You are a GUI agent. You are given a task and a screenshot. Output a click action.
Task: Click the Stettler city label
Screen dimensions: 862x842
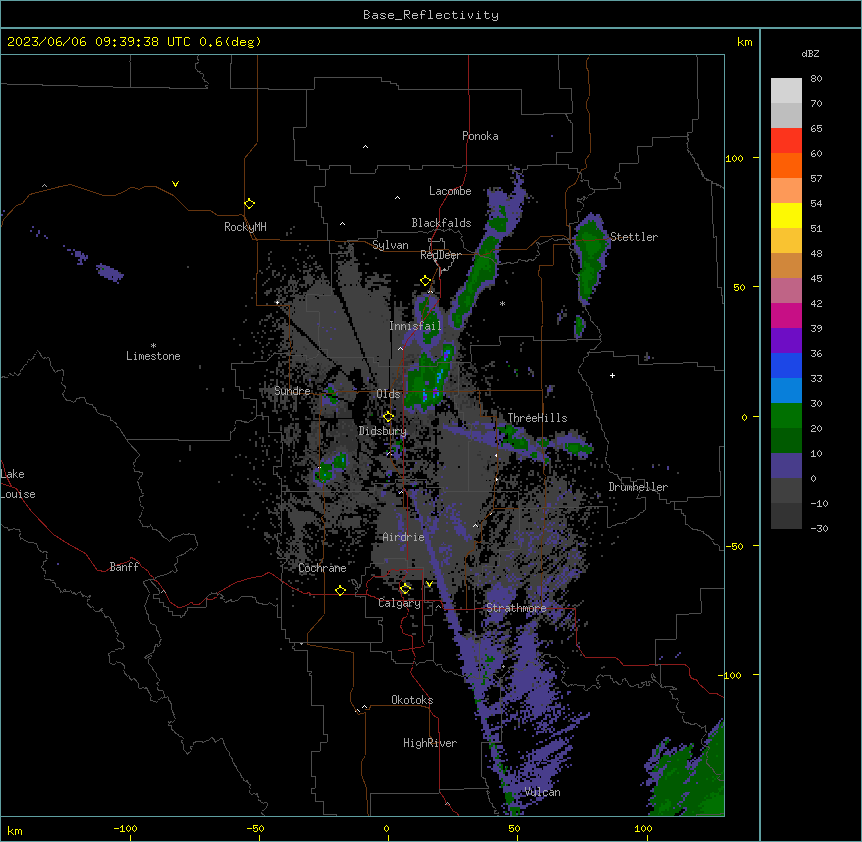[x=634, y=237]
